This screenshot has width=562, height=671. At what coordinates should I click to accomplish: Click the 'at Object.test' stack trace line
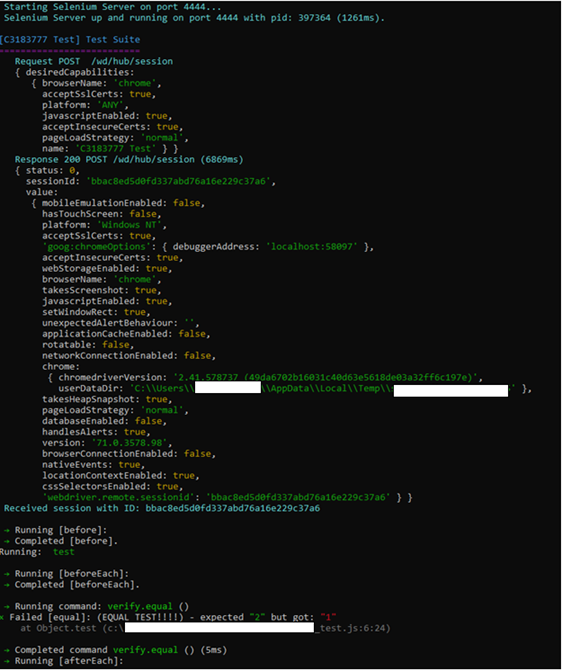205,628
